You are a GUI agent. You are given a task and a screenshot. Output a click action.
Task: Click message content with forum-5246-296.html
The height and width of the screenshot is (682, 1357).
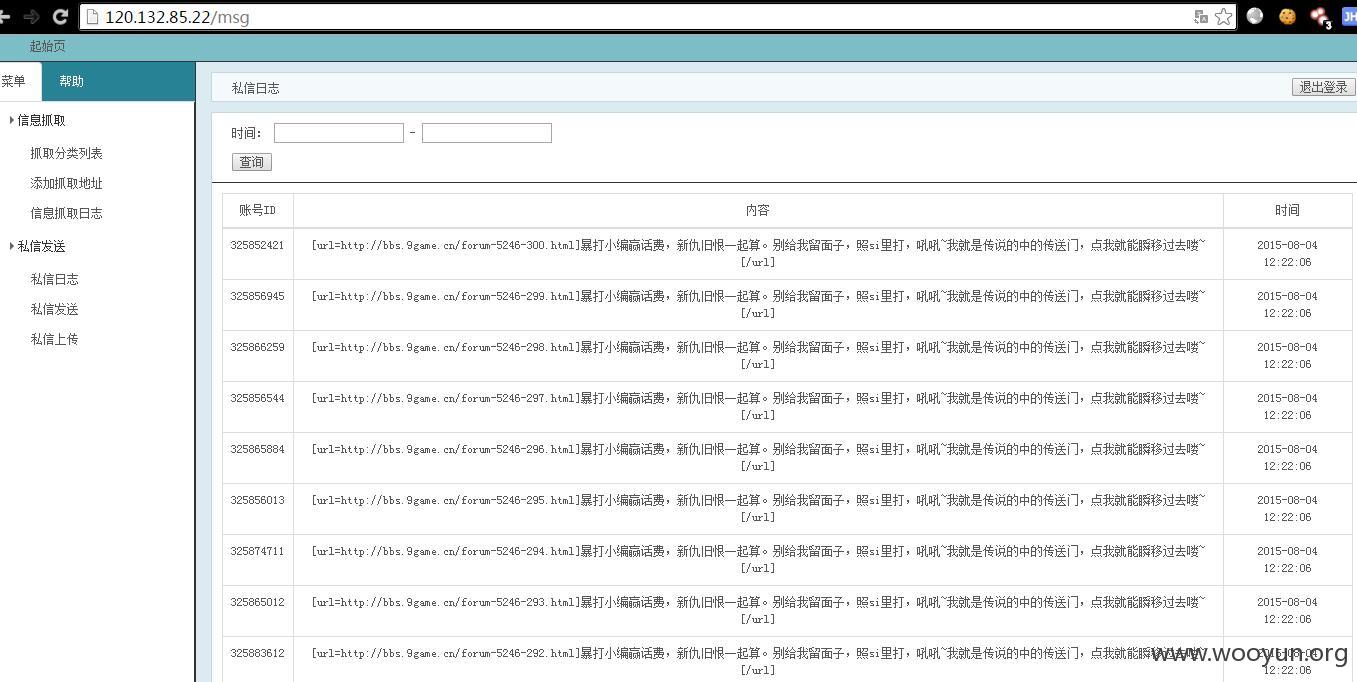coord(758,458)
